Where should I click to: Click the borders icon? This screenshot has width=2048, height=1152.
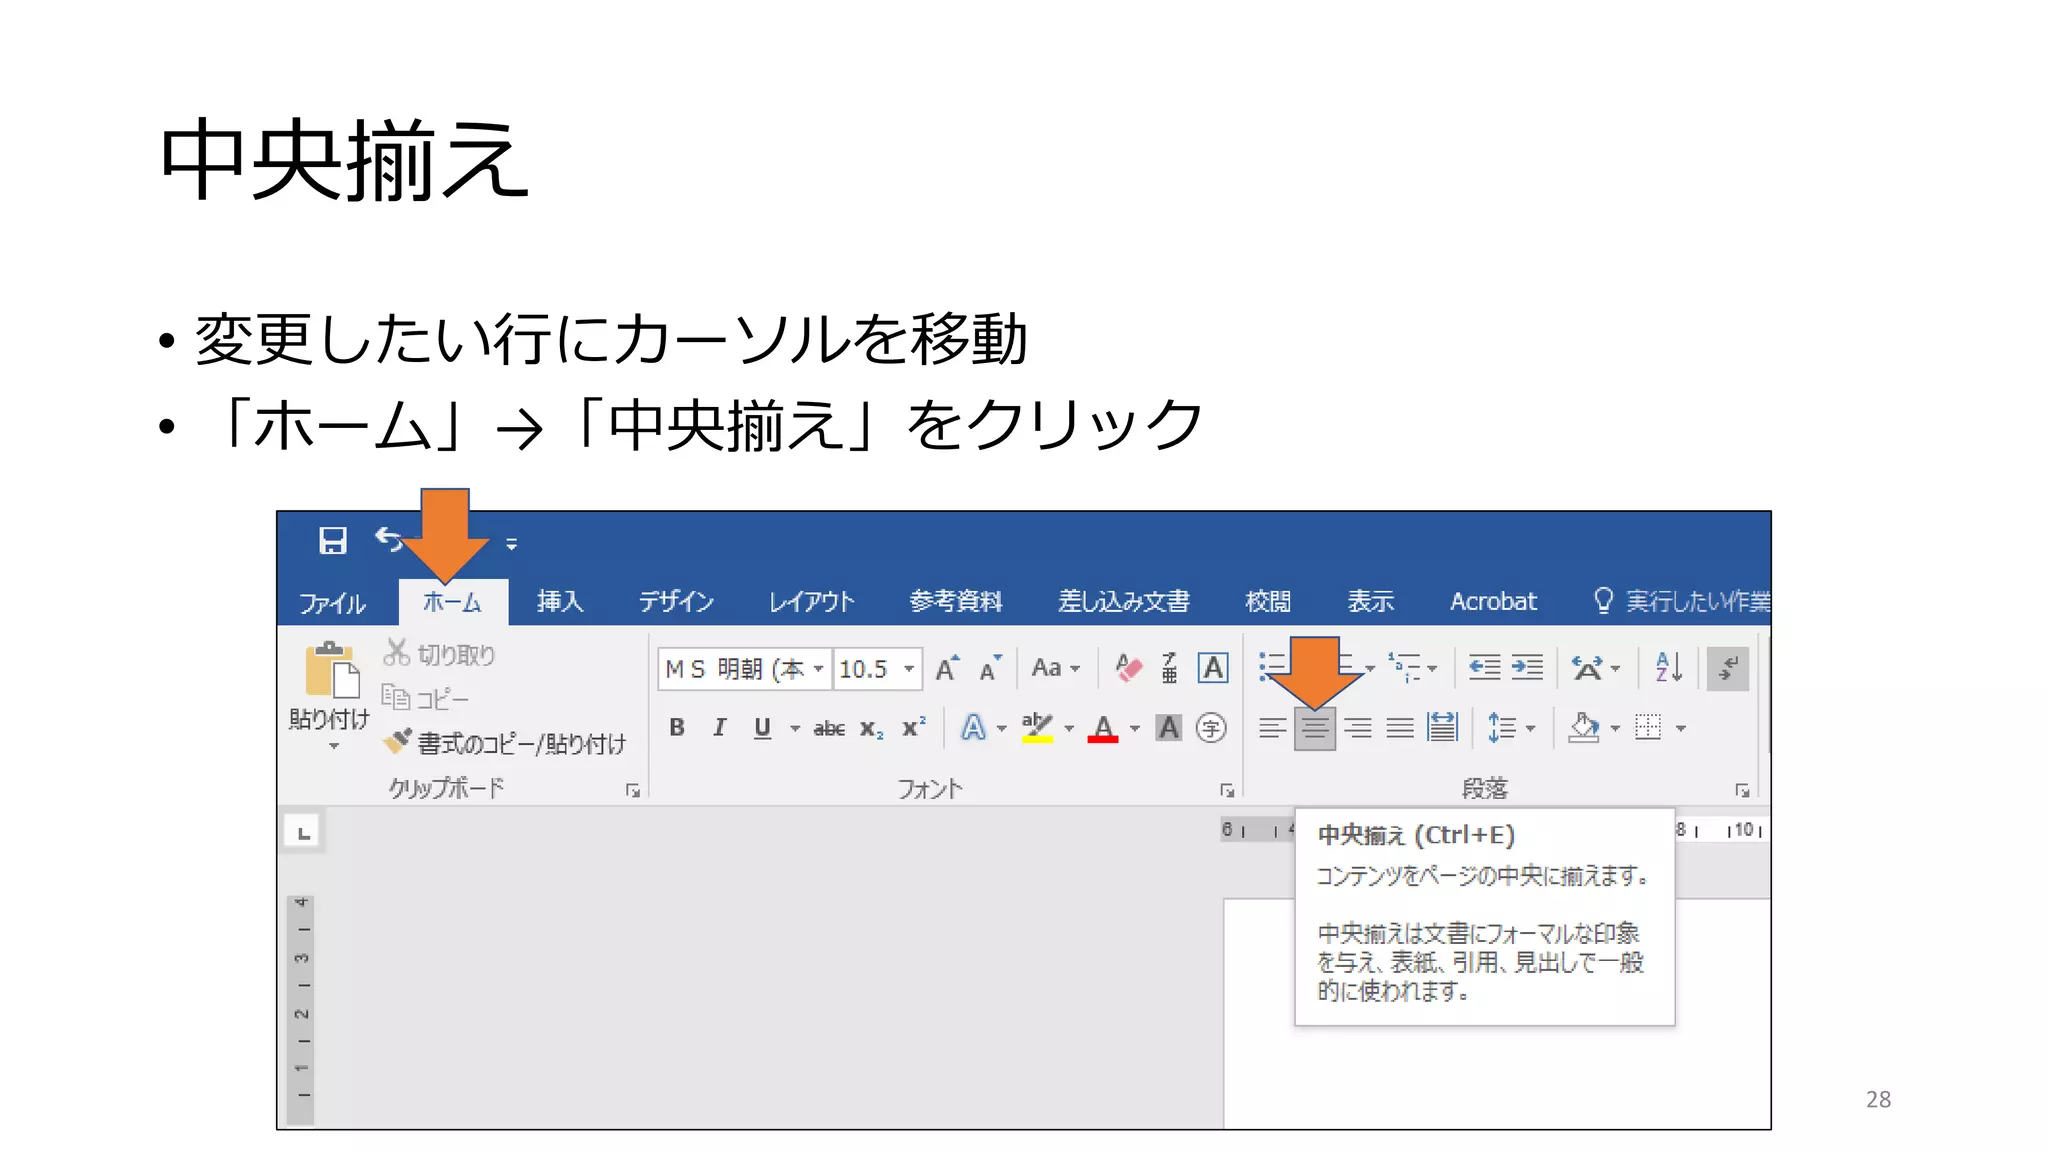click(x=1648, y=727)
